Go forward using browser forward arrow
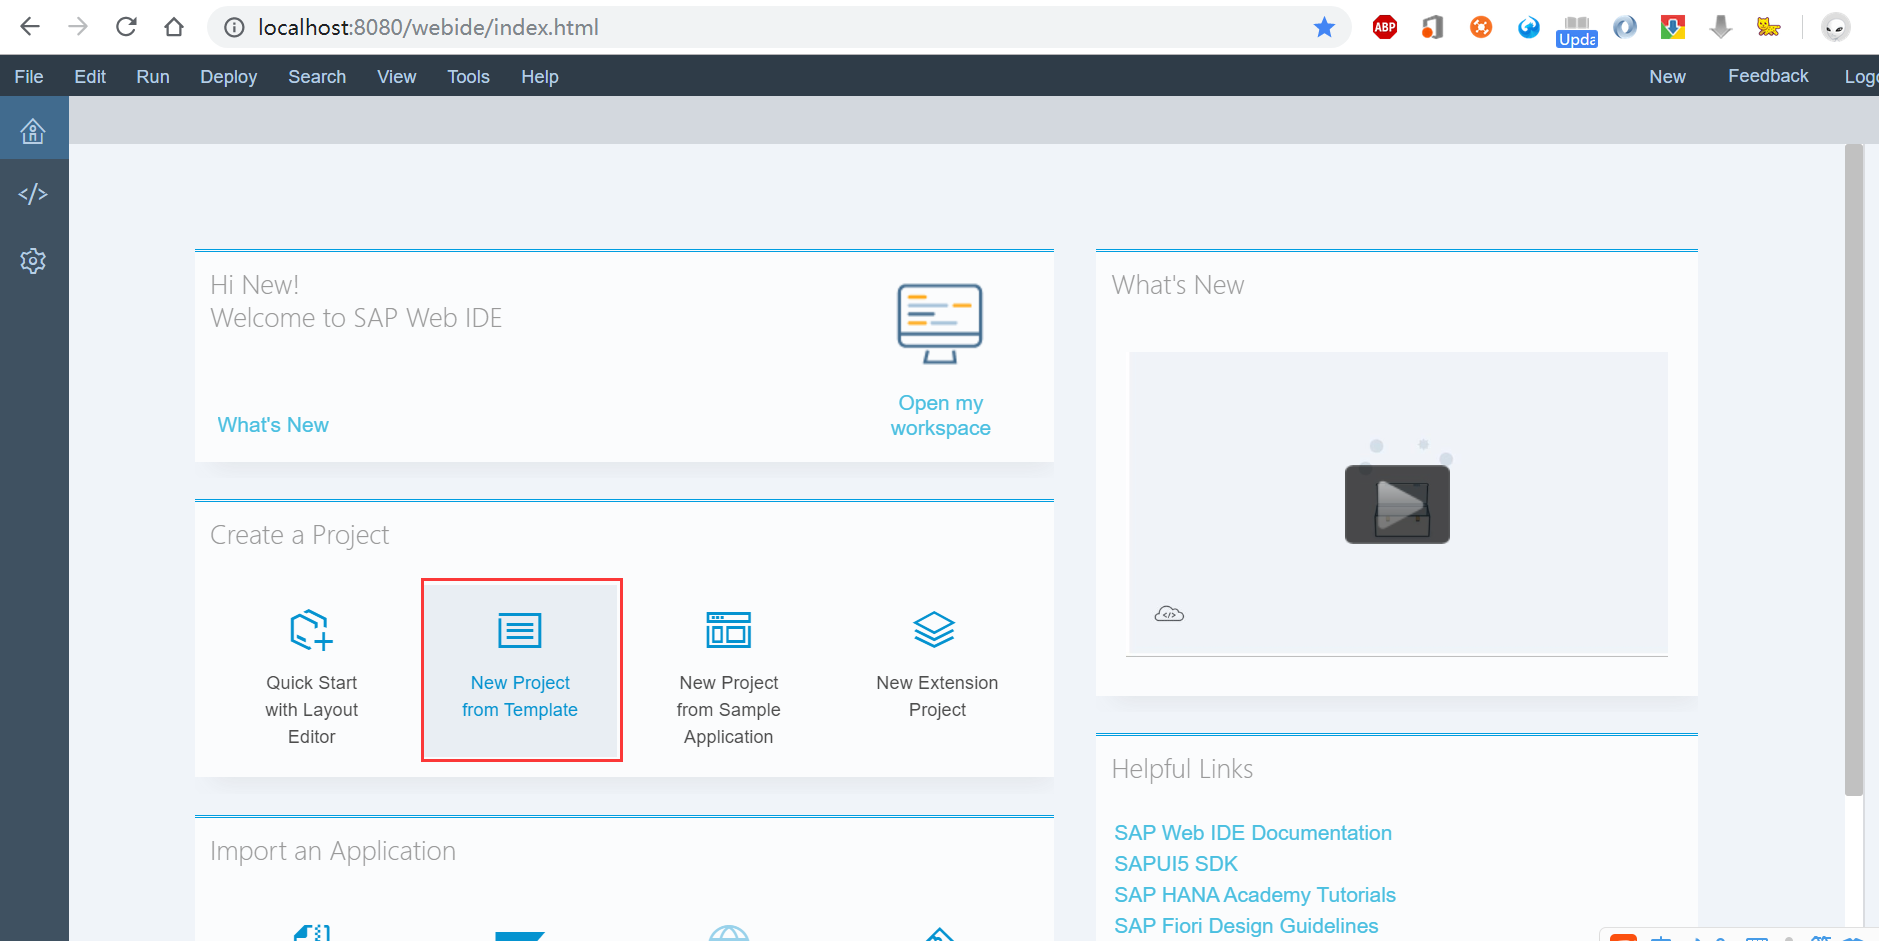 (x=78, y=27)
